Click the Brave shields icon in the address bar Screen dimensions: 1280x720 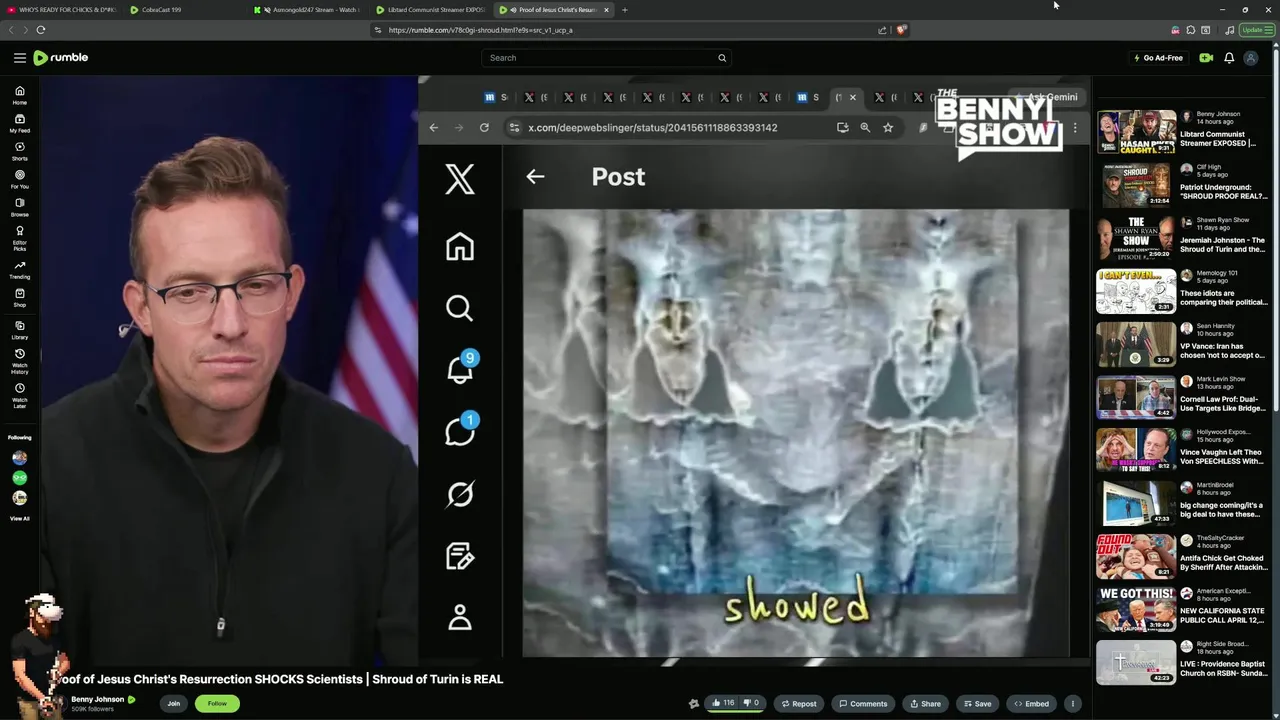[x=901, y=30]
